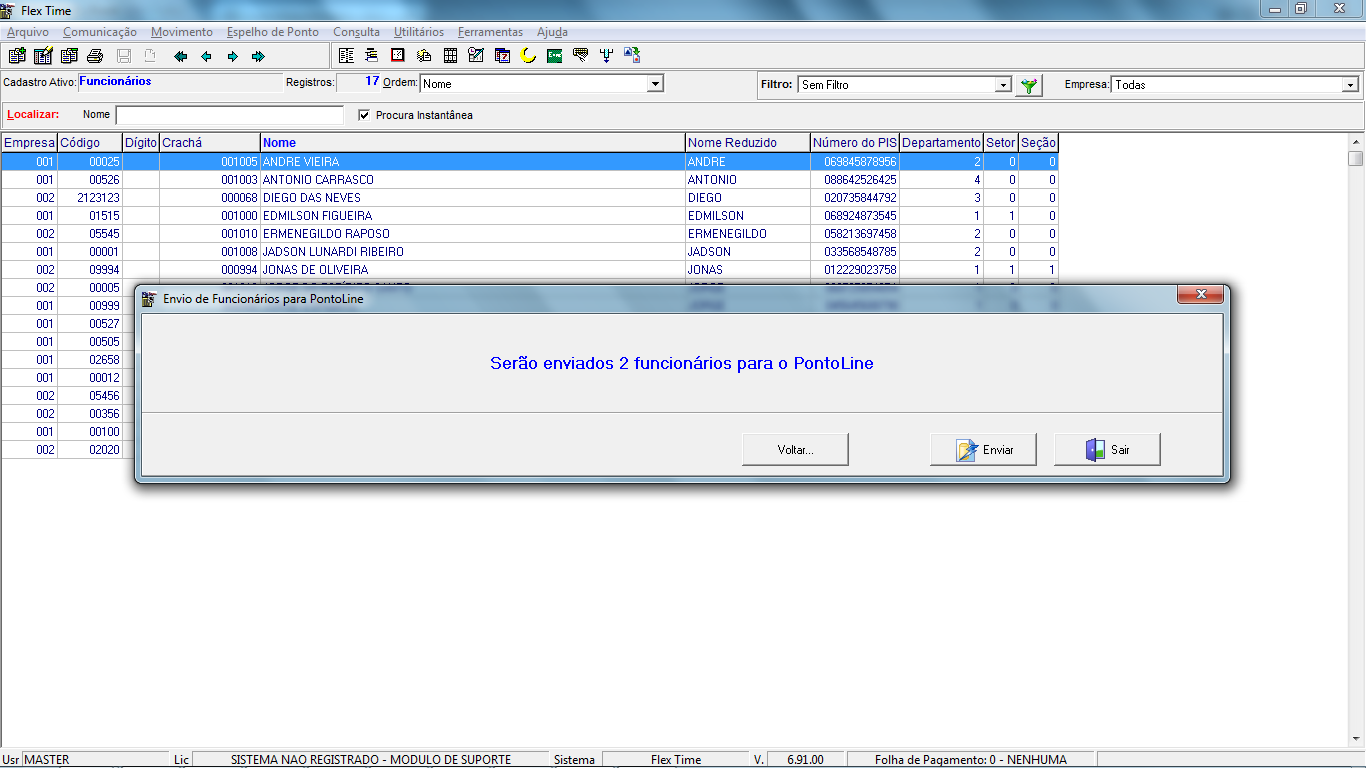This screenshot has height=768, width=1366.
Task: Click code cell 2123123
Action: coord(90,198)
